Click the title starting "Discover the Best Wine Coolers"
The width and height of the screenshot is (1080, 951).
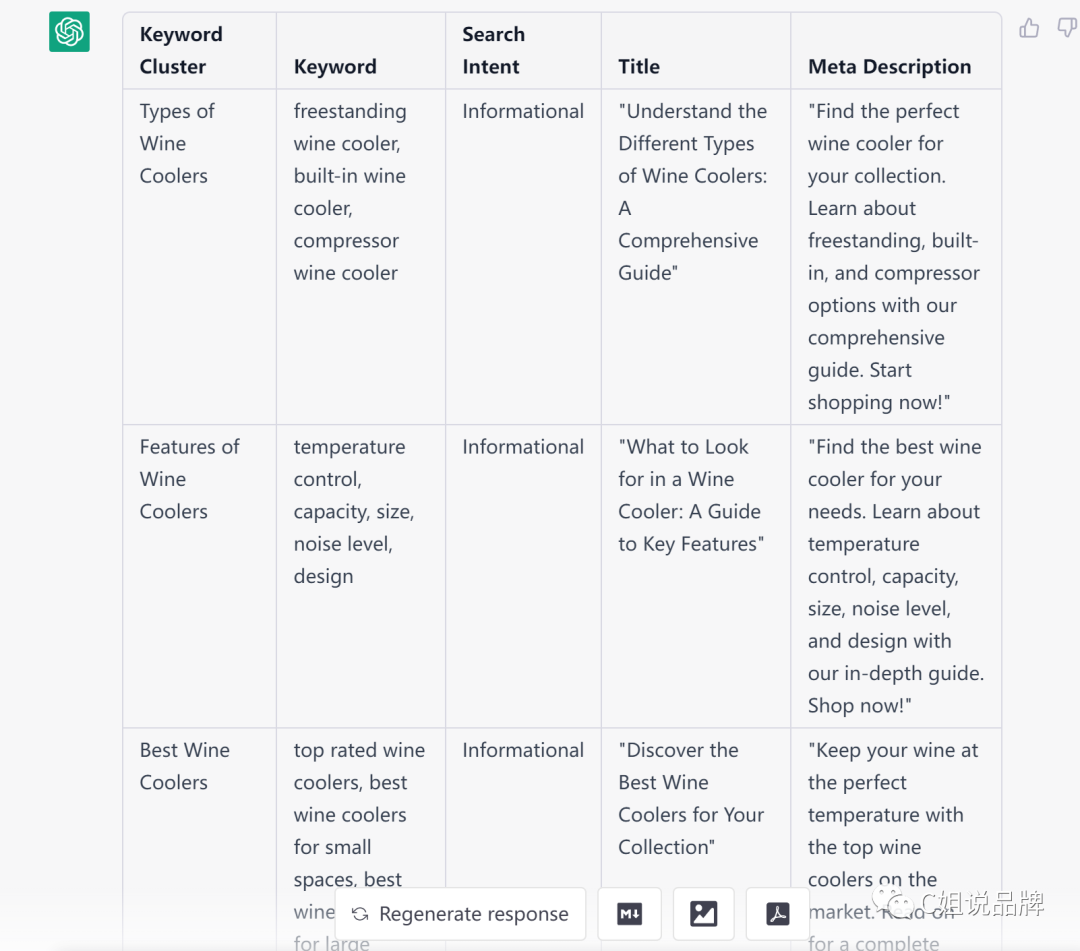pyautogui.click(x=690, y=798)
